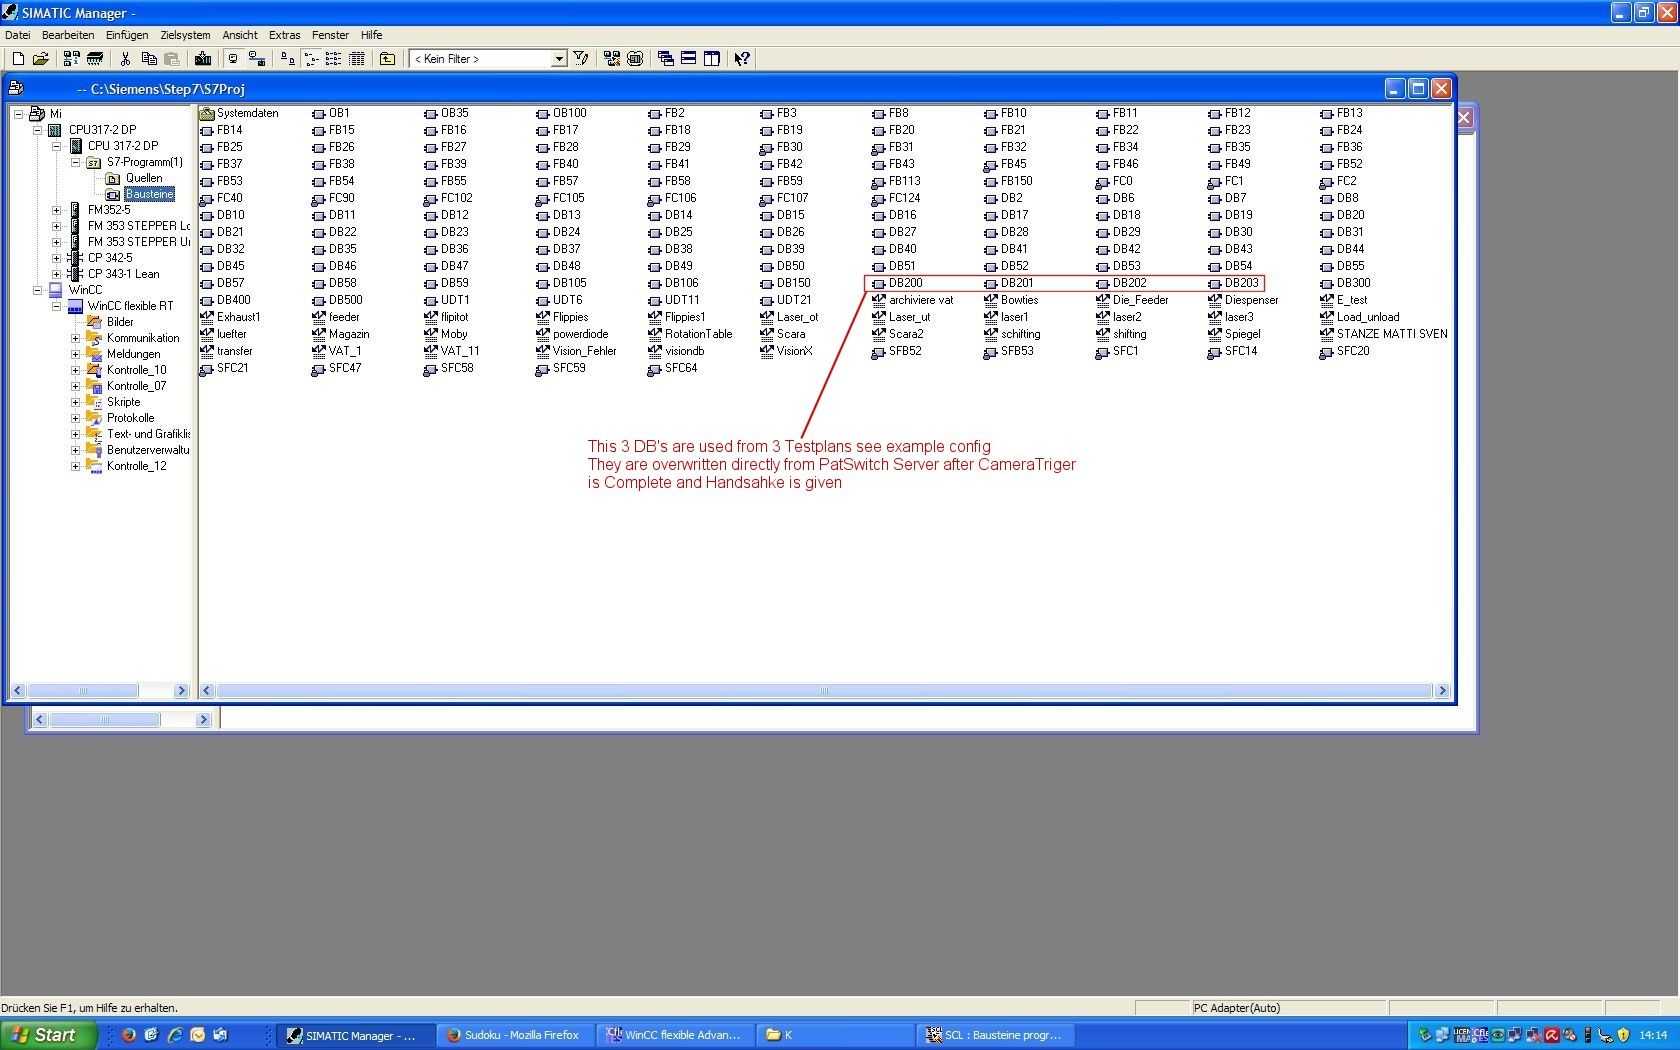Select Meldungen in the project tree
Image resolution: width=1680 pixels, height=1050 pixels.
click(133, 354)
